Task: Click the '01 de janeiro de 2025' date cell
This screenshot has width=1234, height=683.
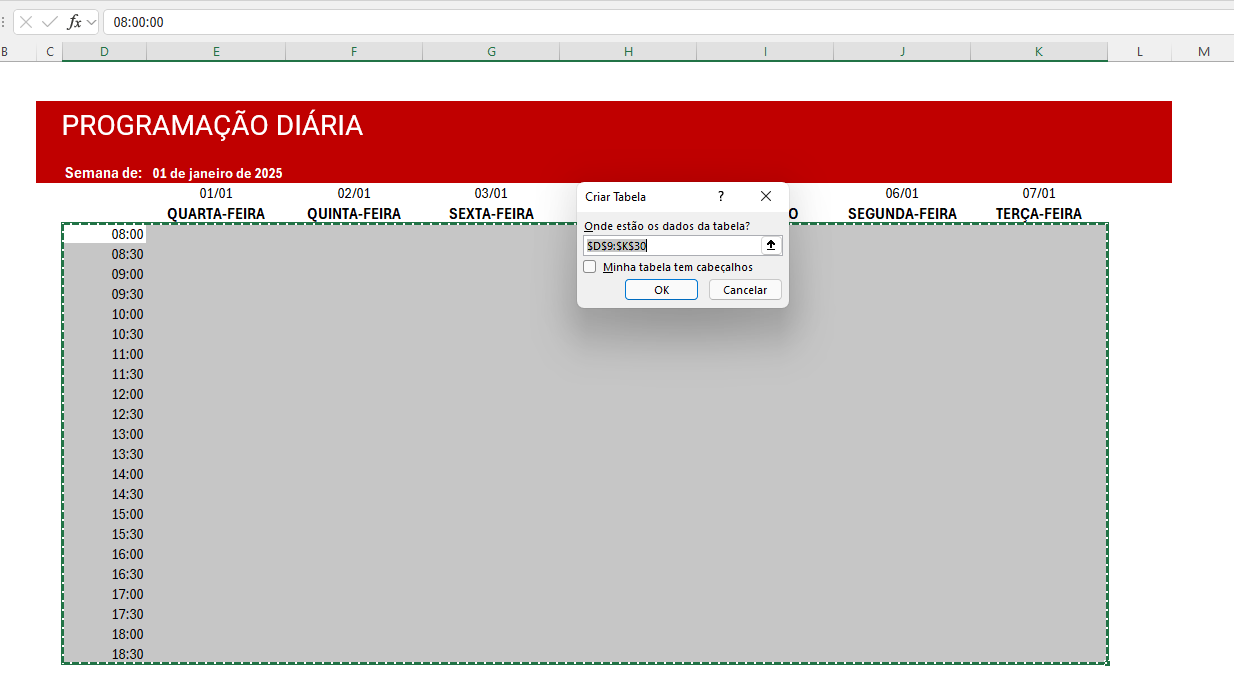Action: click(217, 173)
